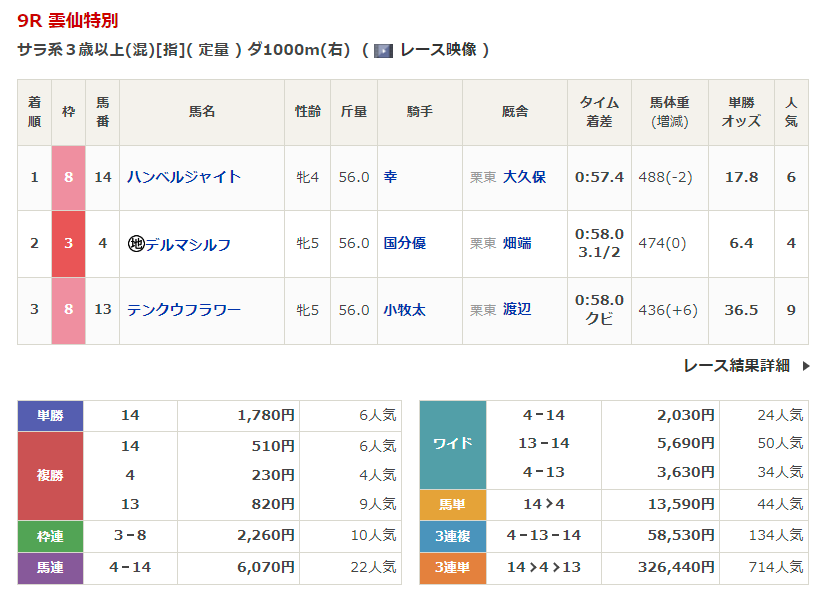Viewport: 829px width, 595px height.
Task: Open the レース映像 race video link
Action: (x=444, y=50)
